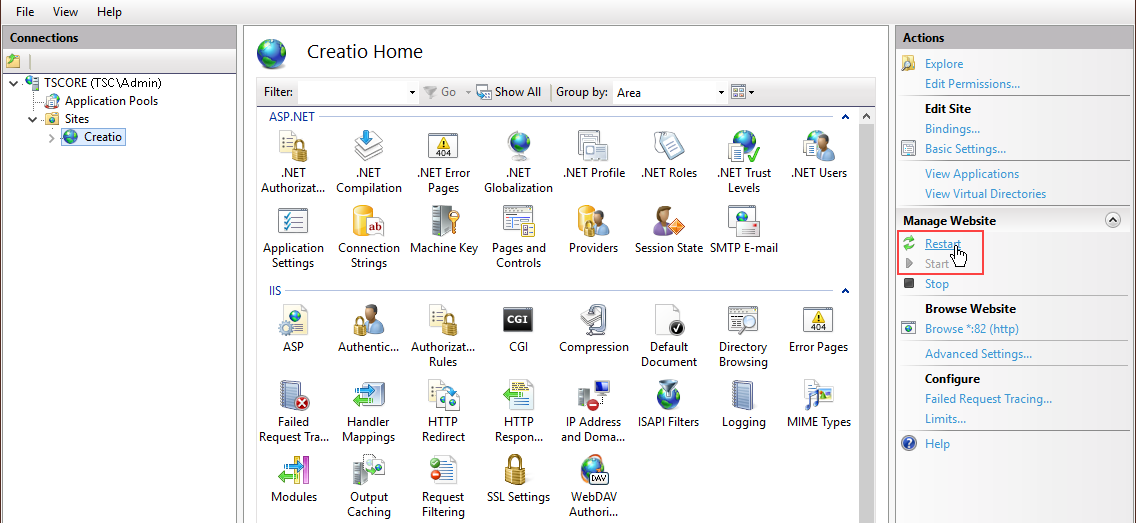Open the Help menu
The image size is (1136, 523).
coord(109,12)
